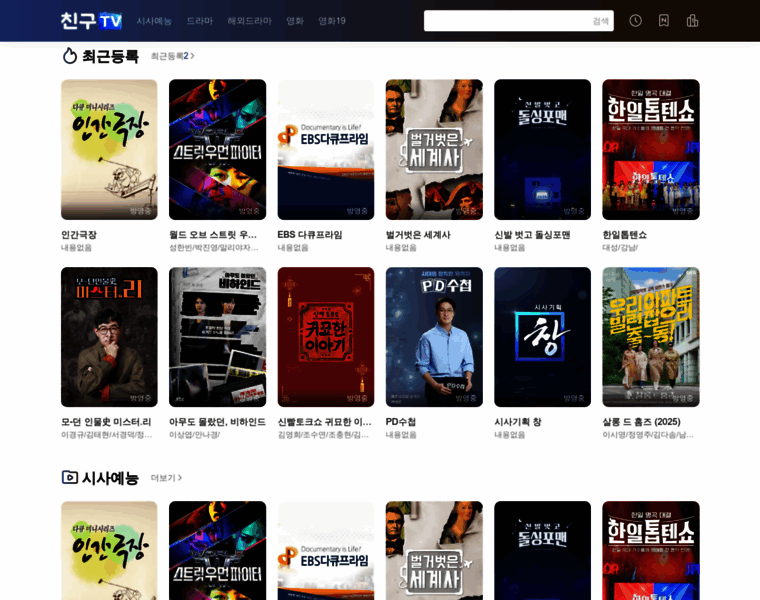Click title 살롱 드 홈즈 (2025)
Image resolution: width=760 pixels, height=600 pixels.
point(641,422)
